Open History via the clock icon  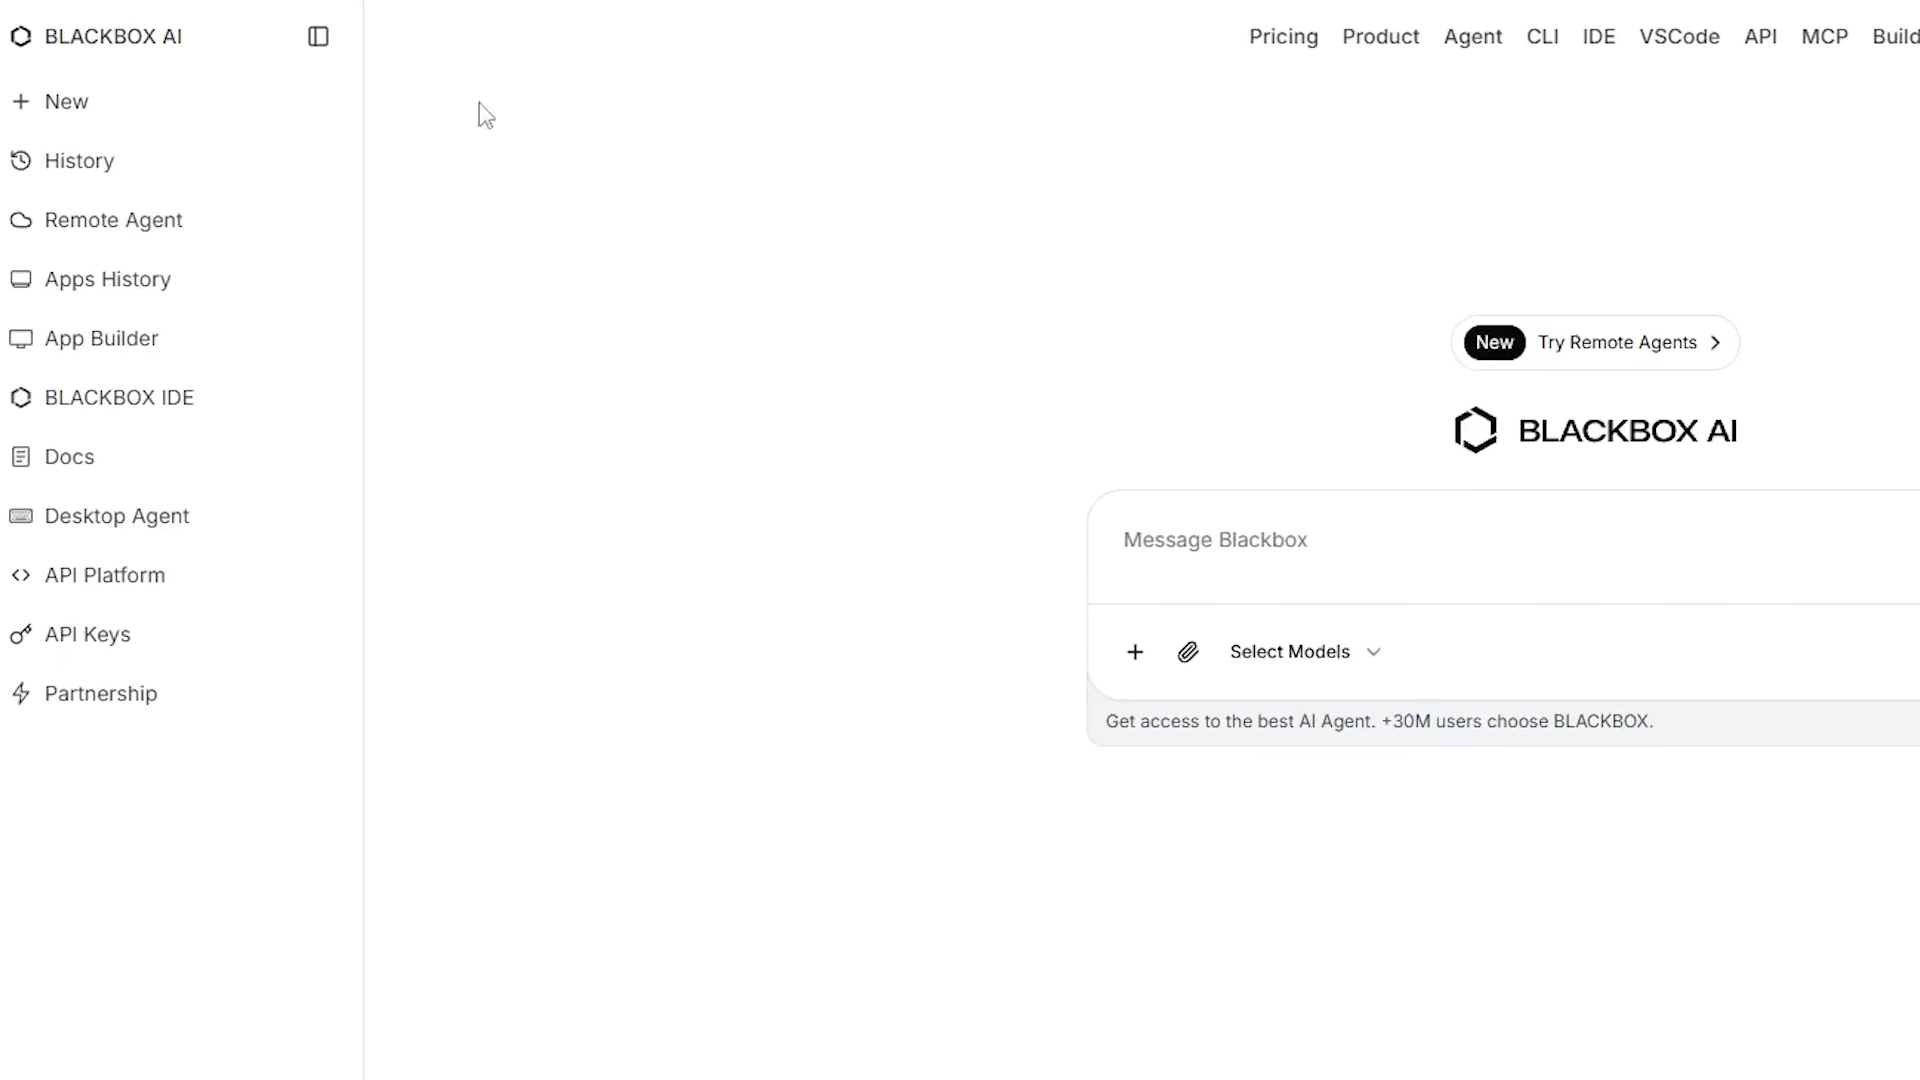(21, 161)
